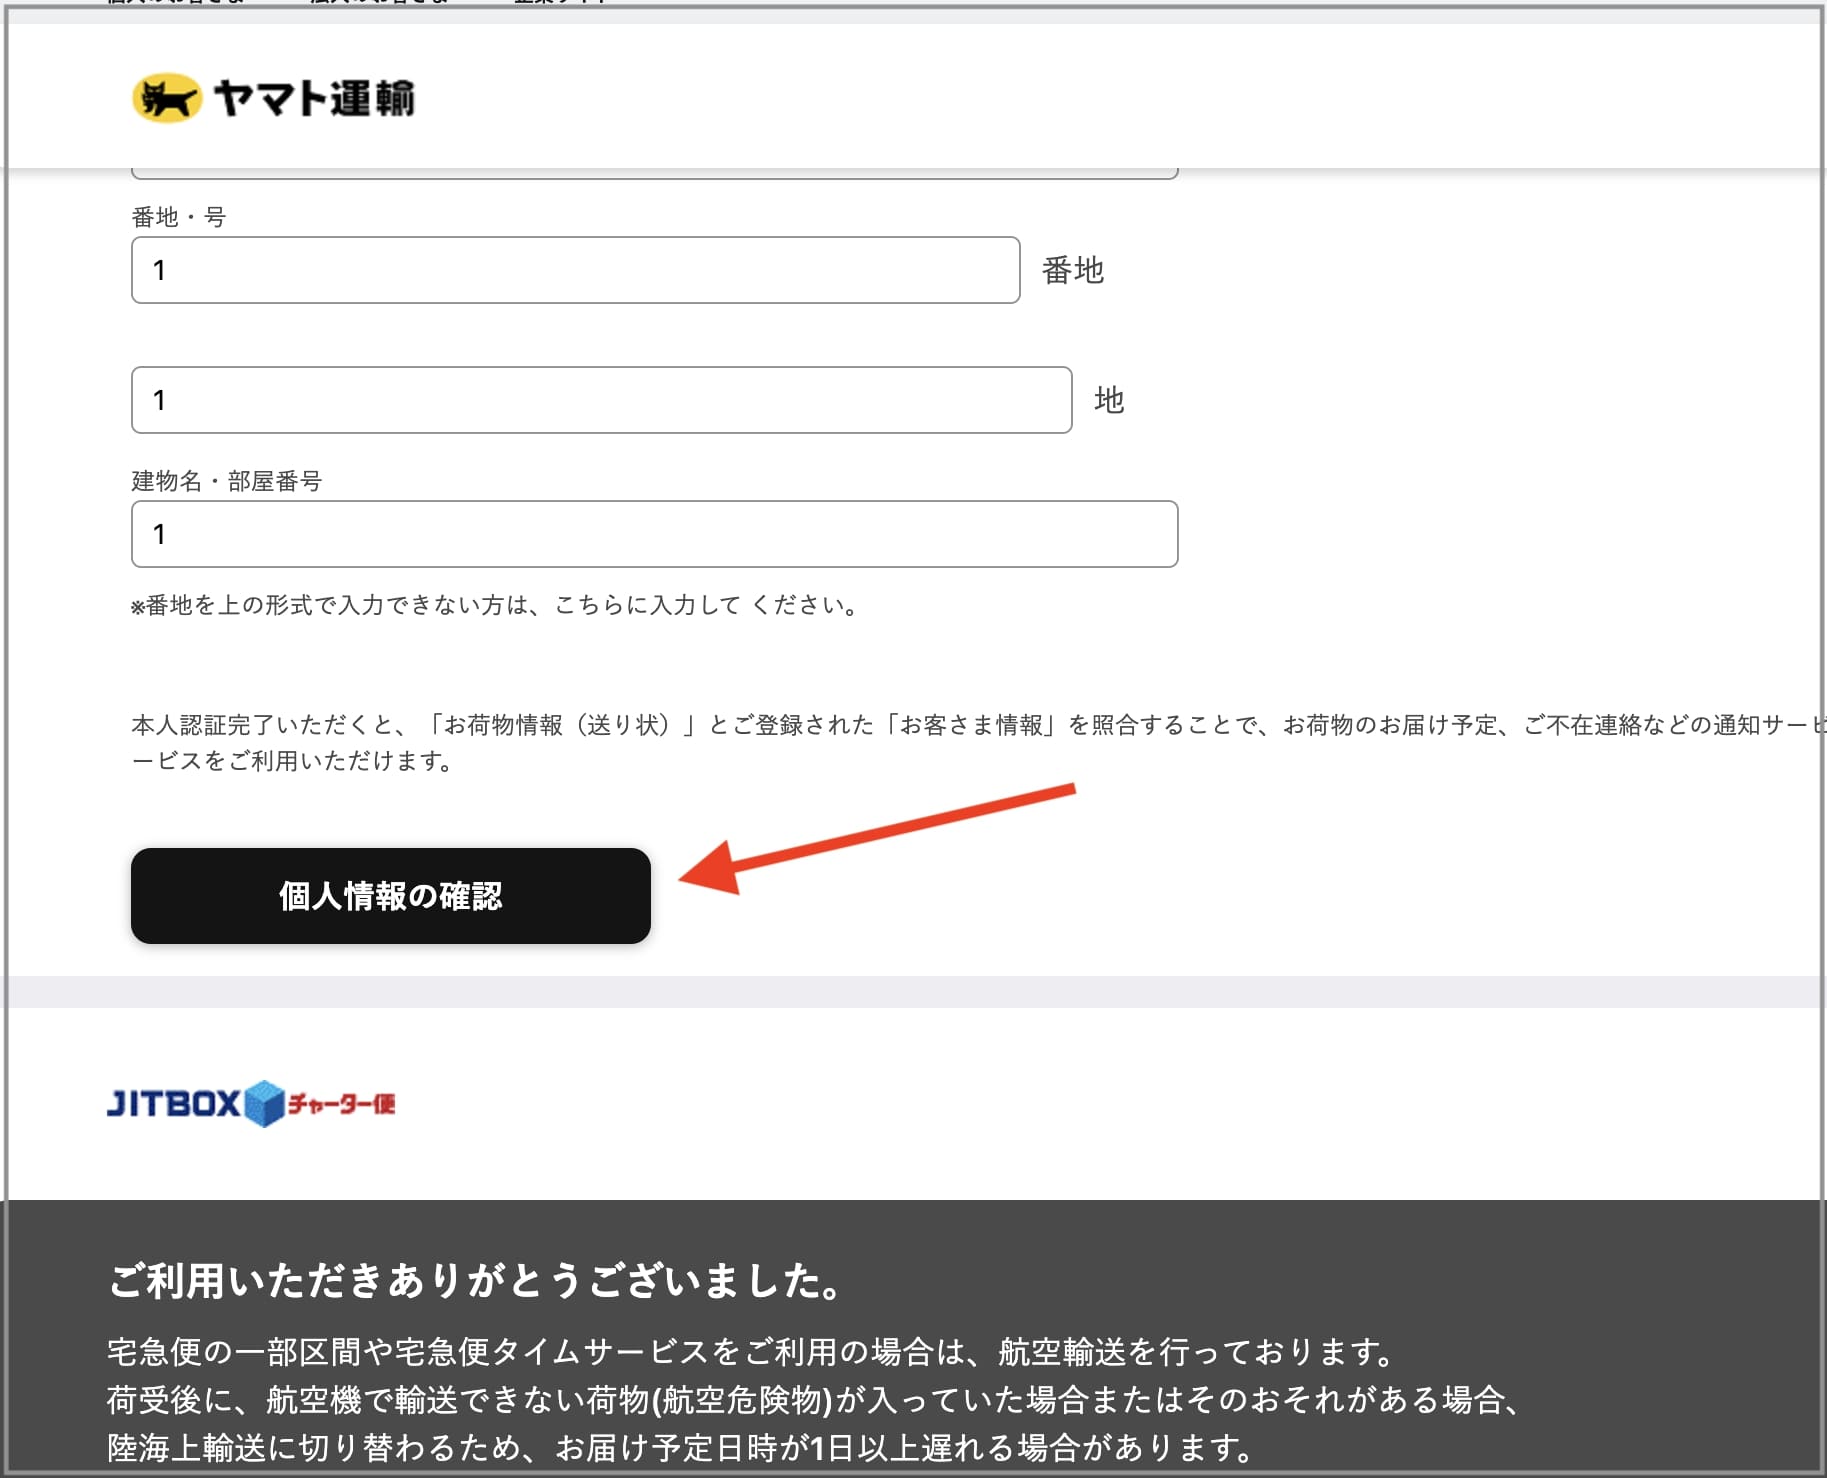Click footer line starting 陸海上輸送に切り替わるため
This screenshot has width=1827, height=1478.
coord(680,1447)
